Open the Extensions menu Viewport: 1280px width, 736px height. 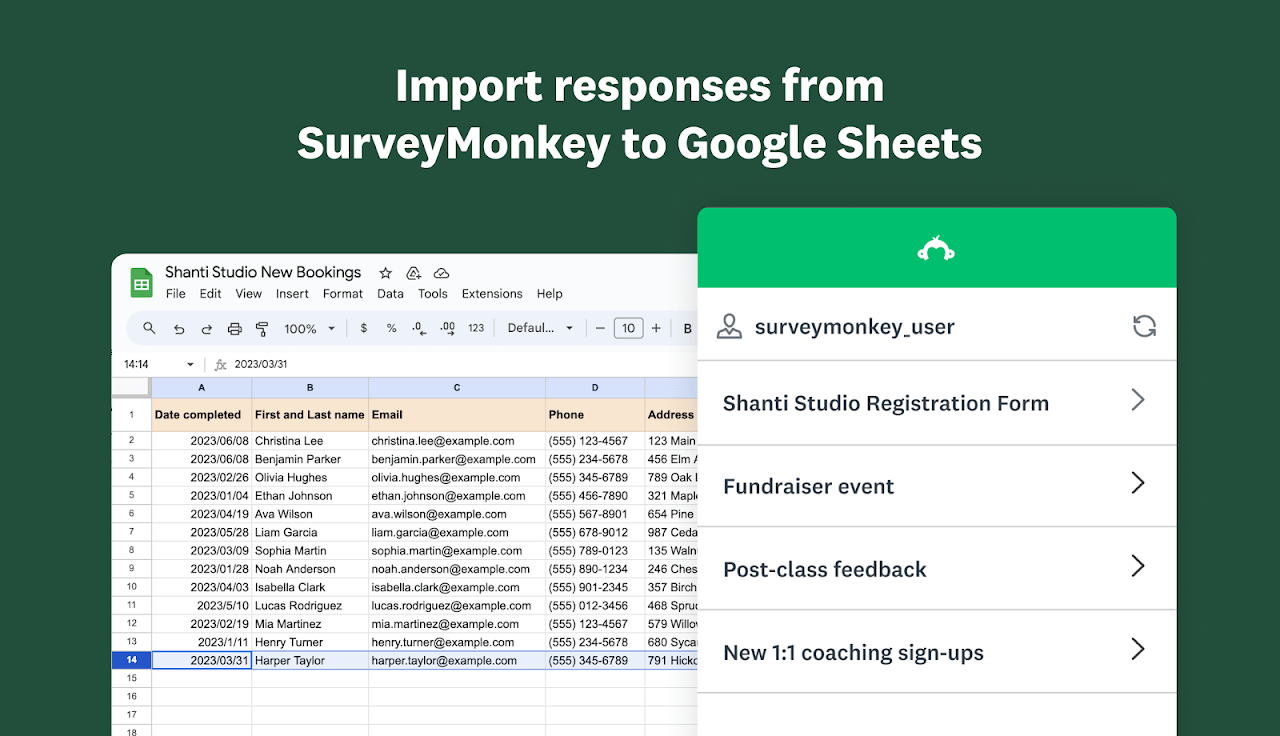point(492,294)
